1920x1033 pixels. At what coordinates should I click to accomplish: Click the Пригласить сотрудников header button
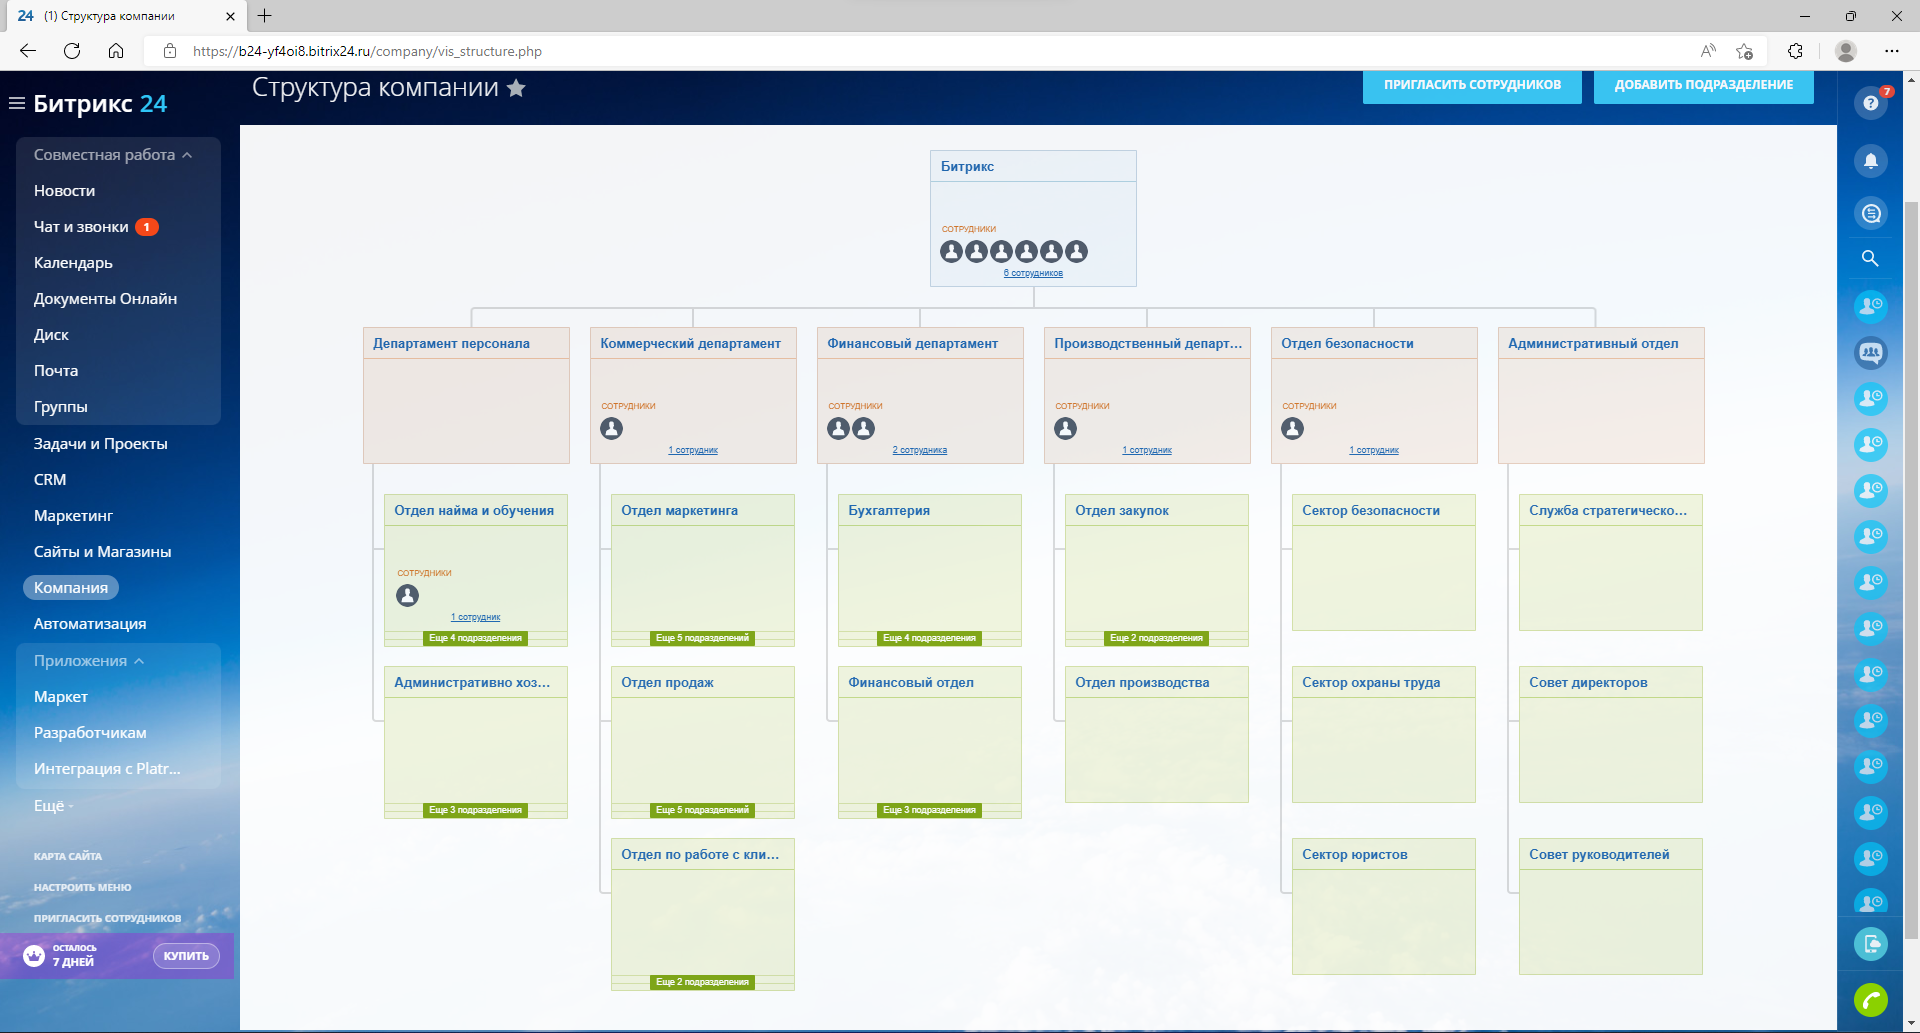[1472, 85]
